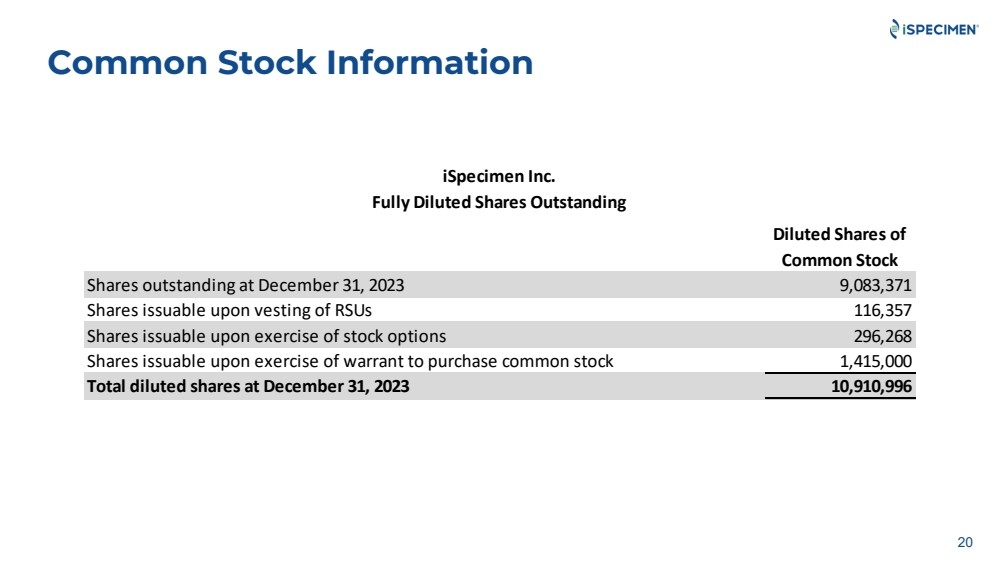Click the 116,357 RSU shares value
Image resolution: width=999 pixels, height=562 pixels.
tap(882, 310)
